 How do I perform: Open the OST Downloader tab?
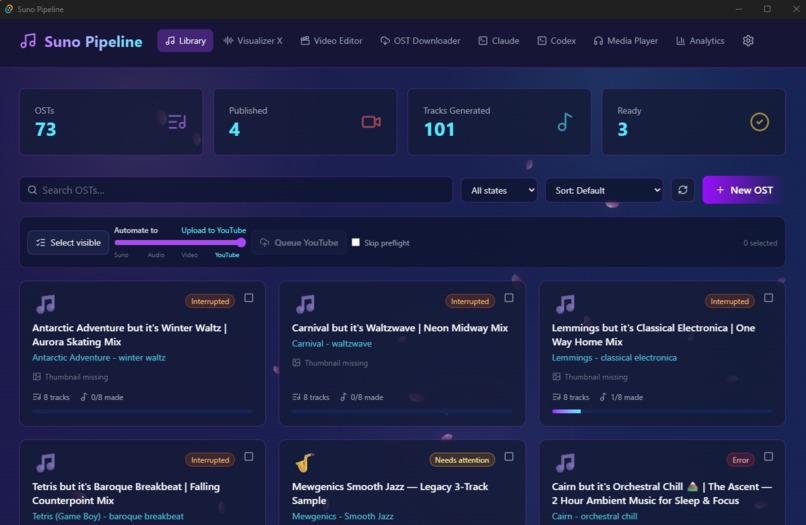click(x=420, y=41)
